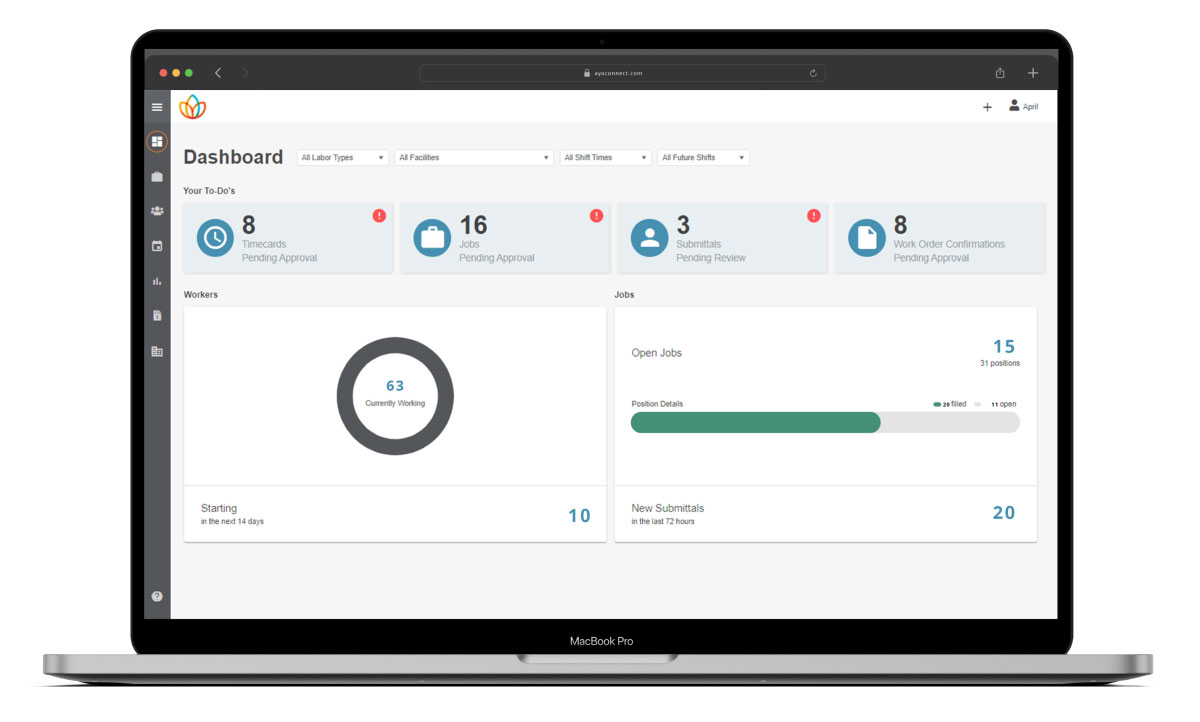Open the bar chart Reports icon in the sidebar
1200x722 pixels.
point(157,281)
